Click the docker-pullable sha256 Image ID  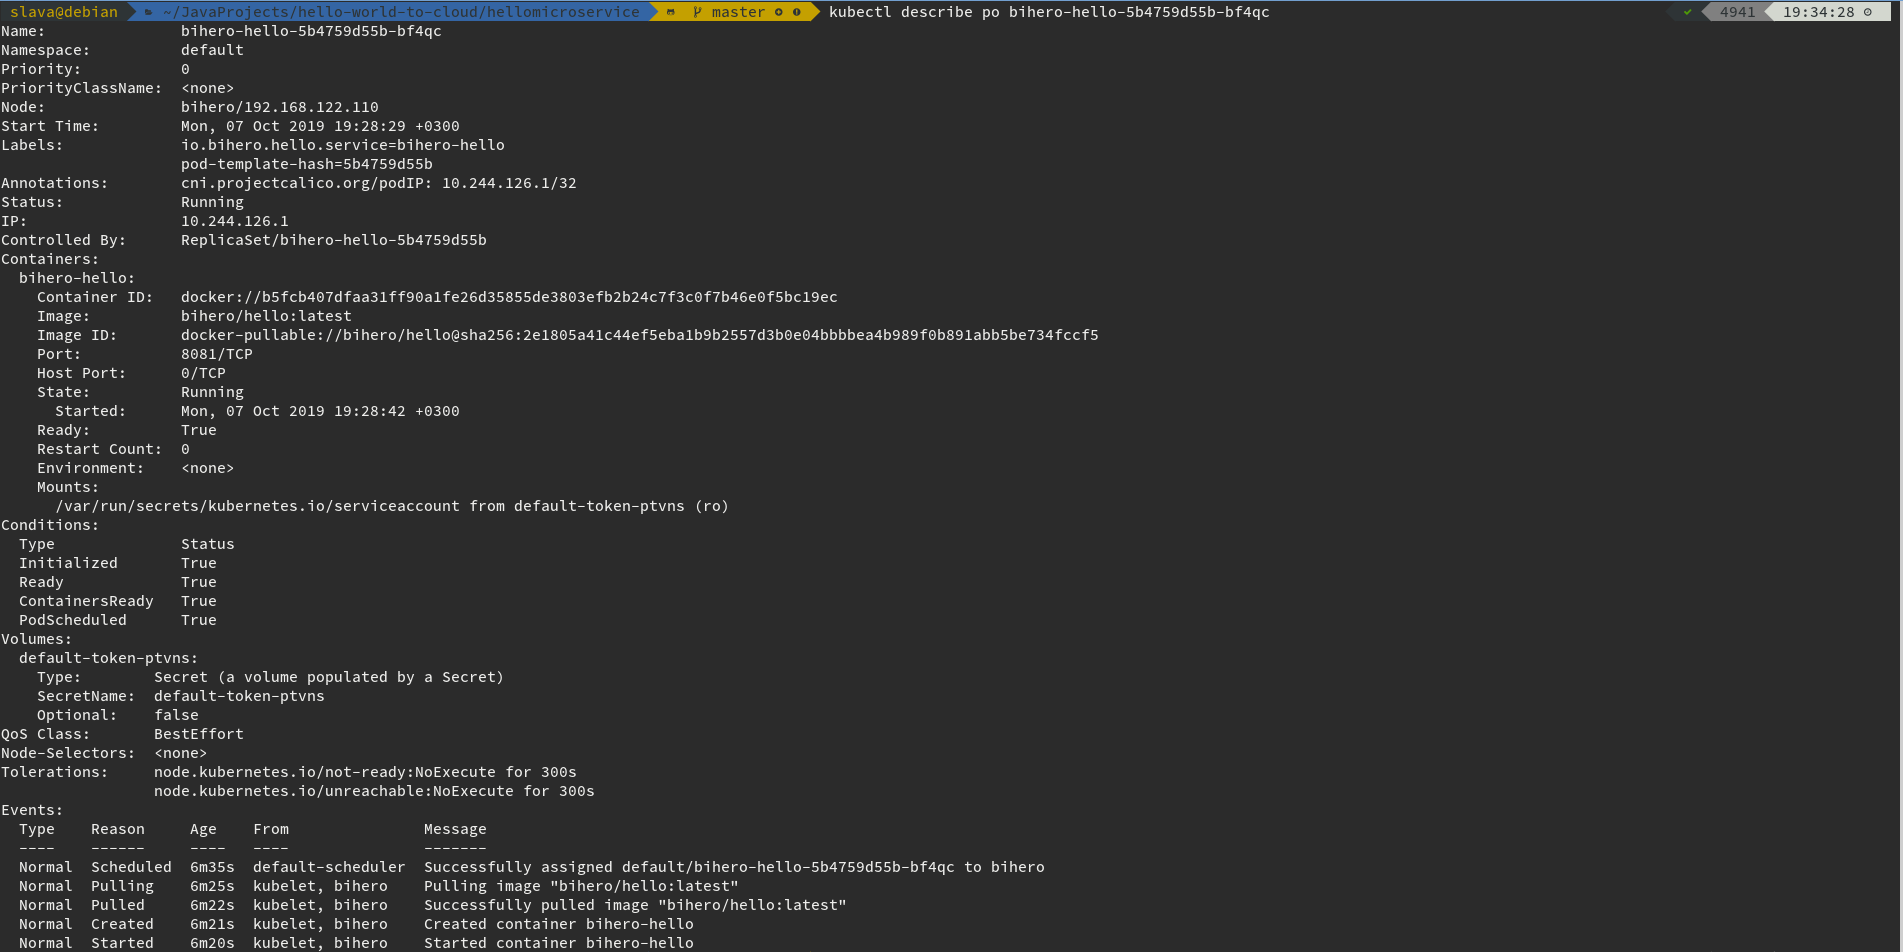640,335
